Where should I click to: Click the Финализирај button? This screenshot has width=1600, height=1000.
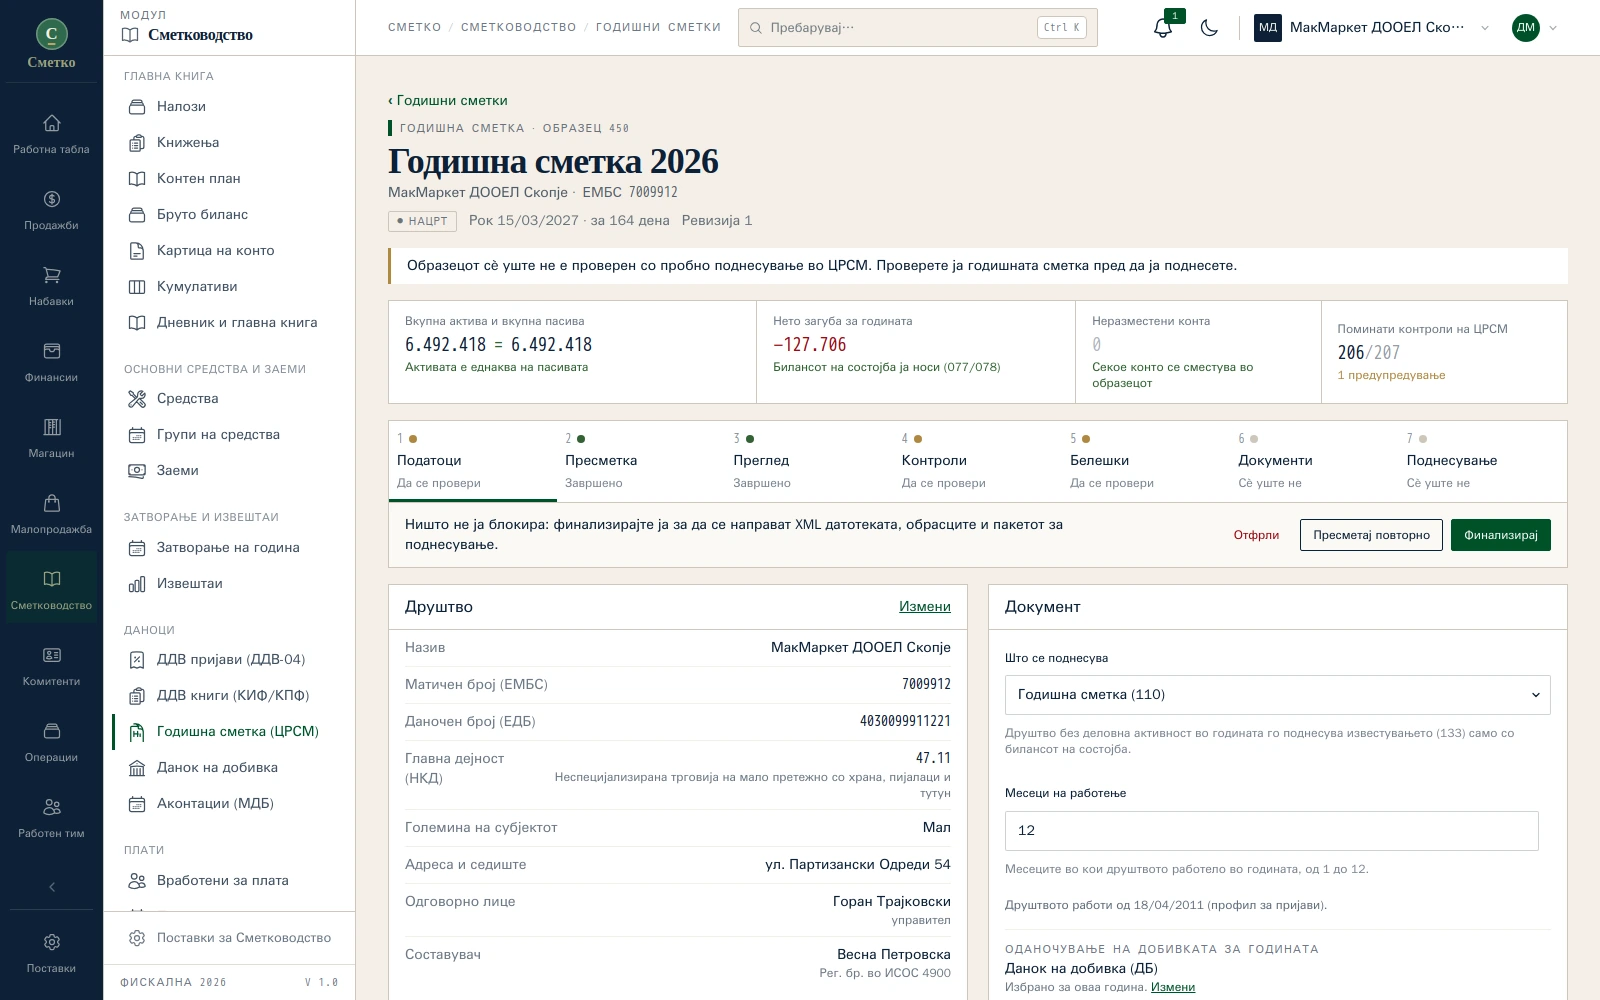click(x=1501, y=535)
